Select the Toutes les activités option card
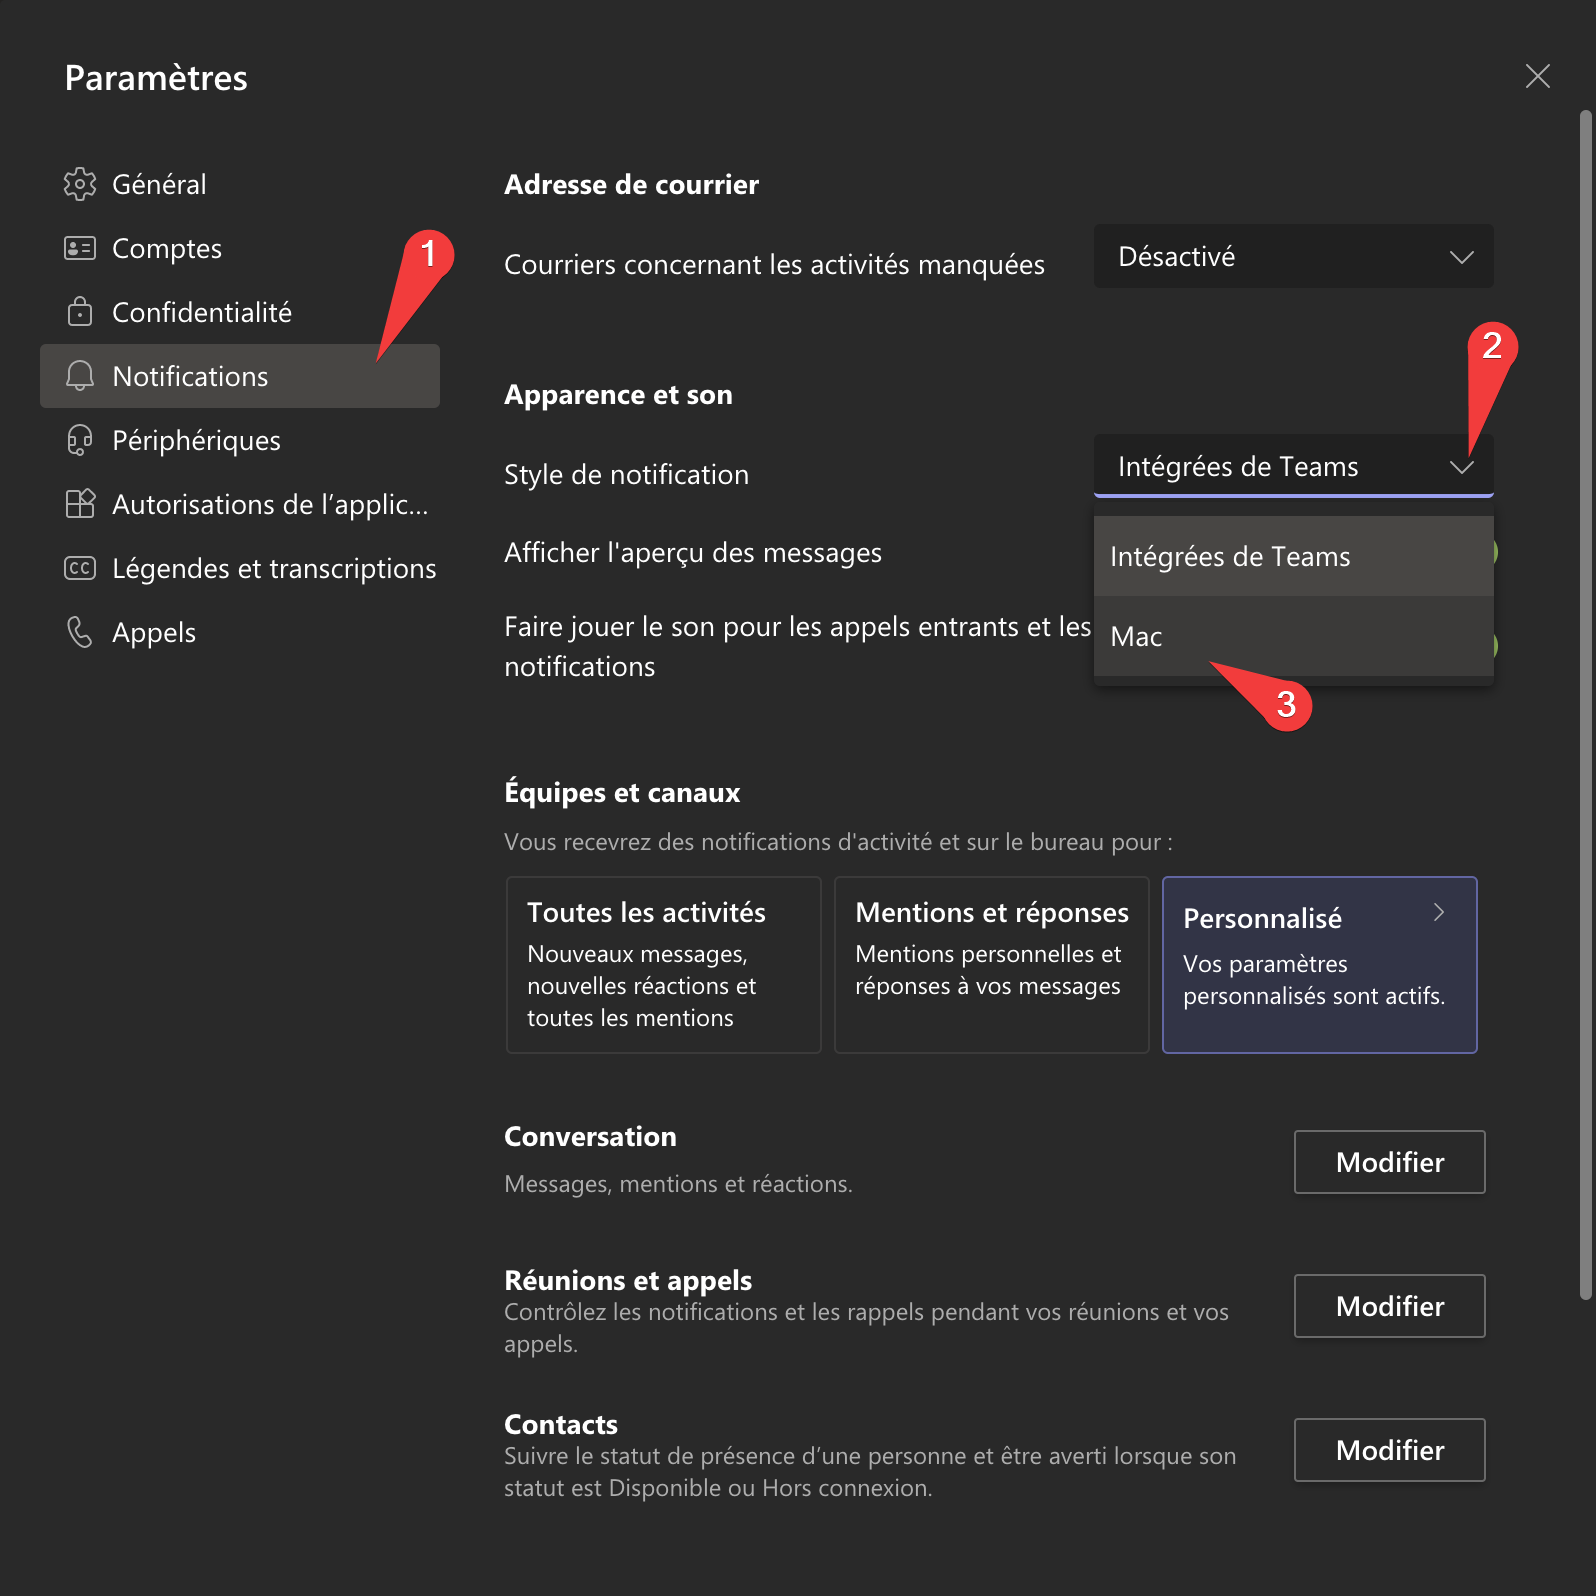 tap(663, 964)
